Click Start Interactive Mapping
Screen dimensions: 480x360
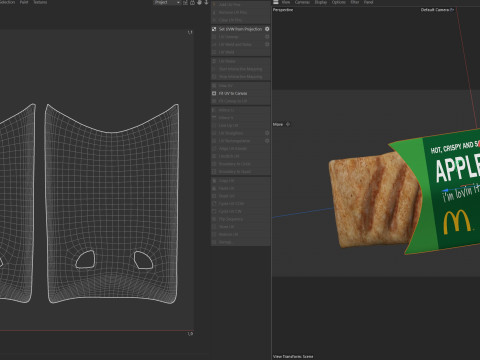pyautogui.click(x=240, y=69)
